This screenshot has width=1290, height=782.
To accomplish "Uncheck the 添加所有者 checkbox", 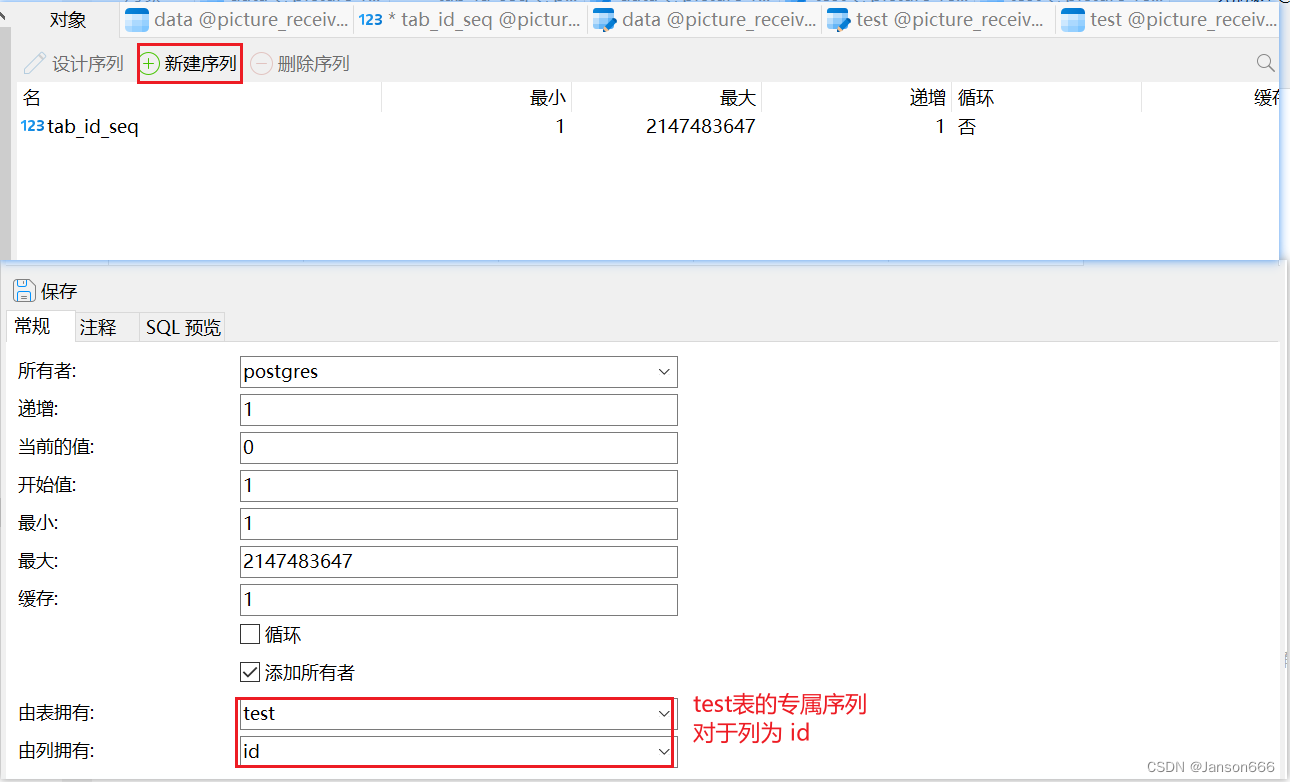I will point(250,672).
